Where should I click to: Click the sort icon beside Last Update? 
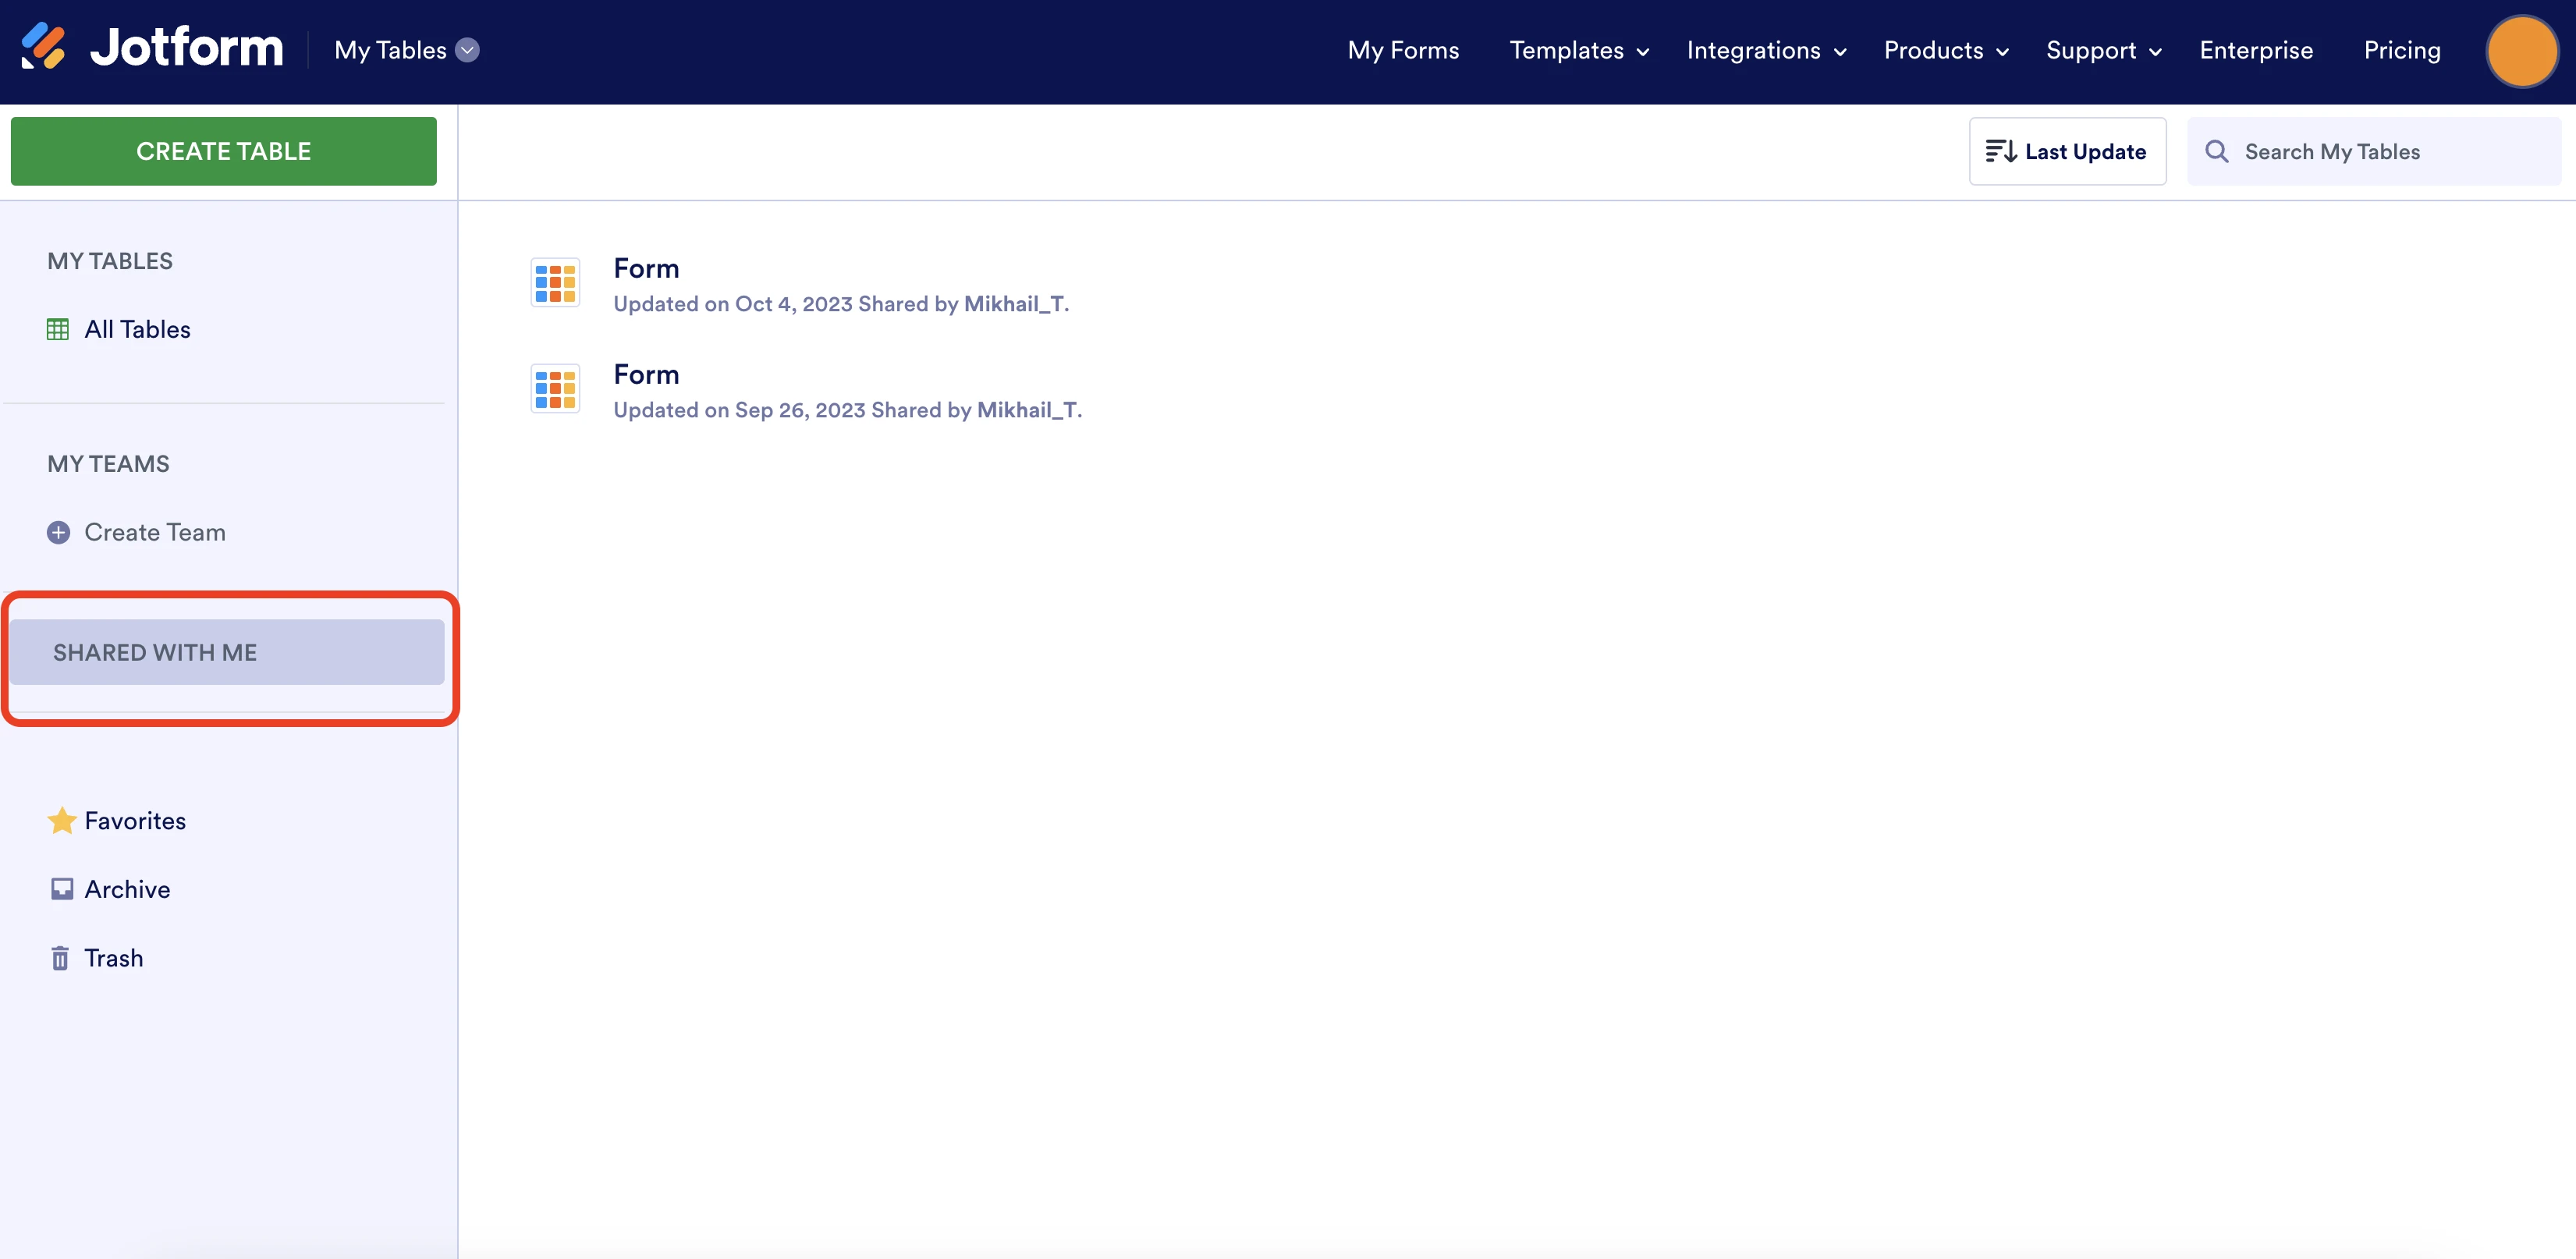click(x=2000, y=151)
